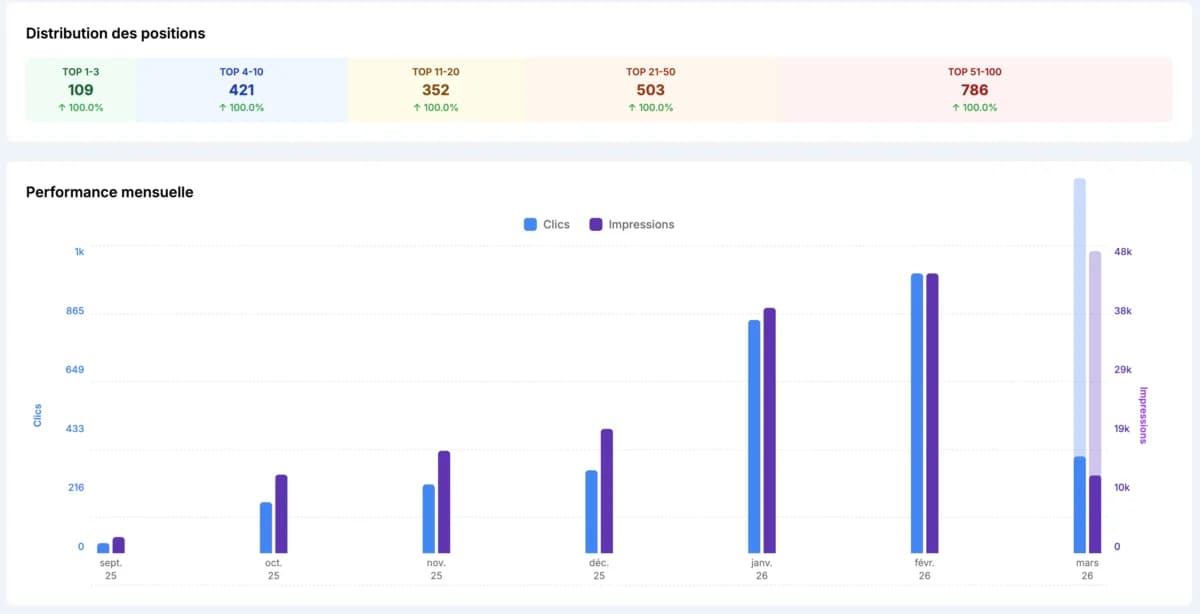This screenshot has width=1200, height=614.
Task: Select the TOP 1-3 stat card
Action: pos(80,89)
